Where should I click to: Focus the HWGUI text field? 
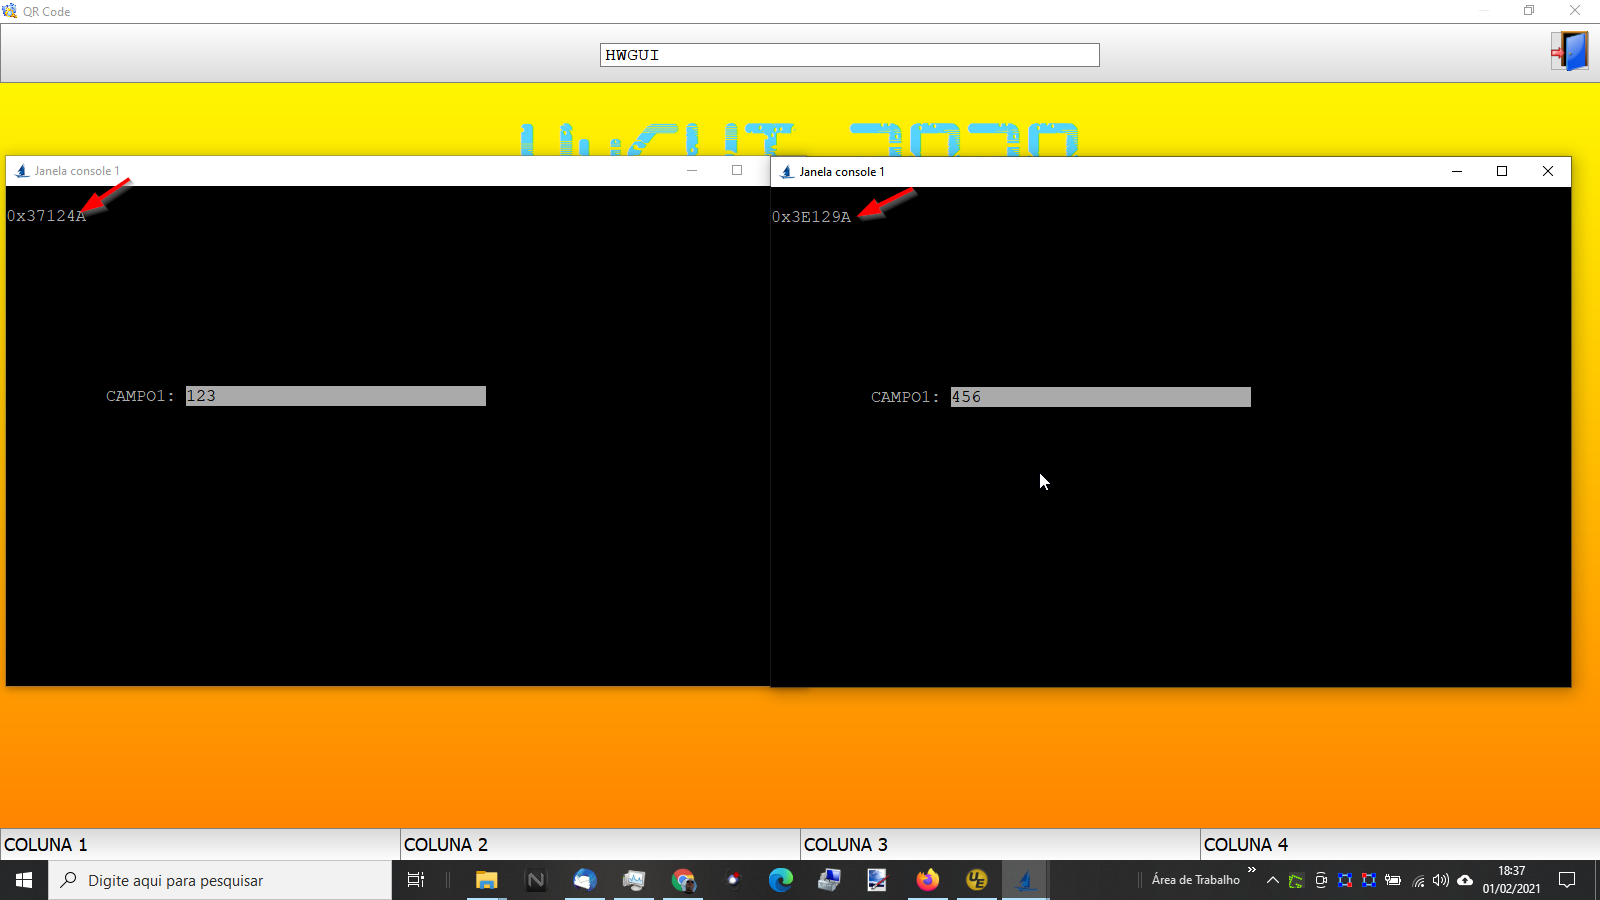(849, 55)
